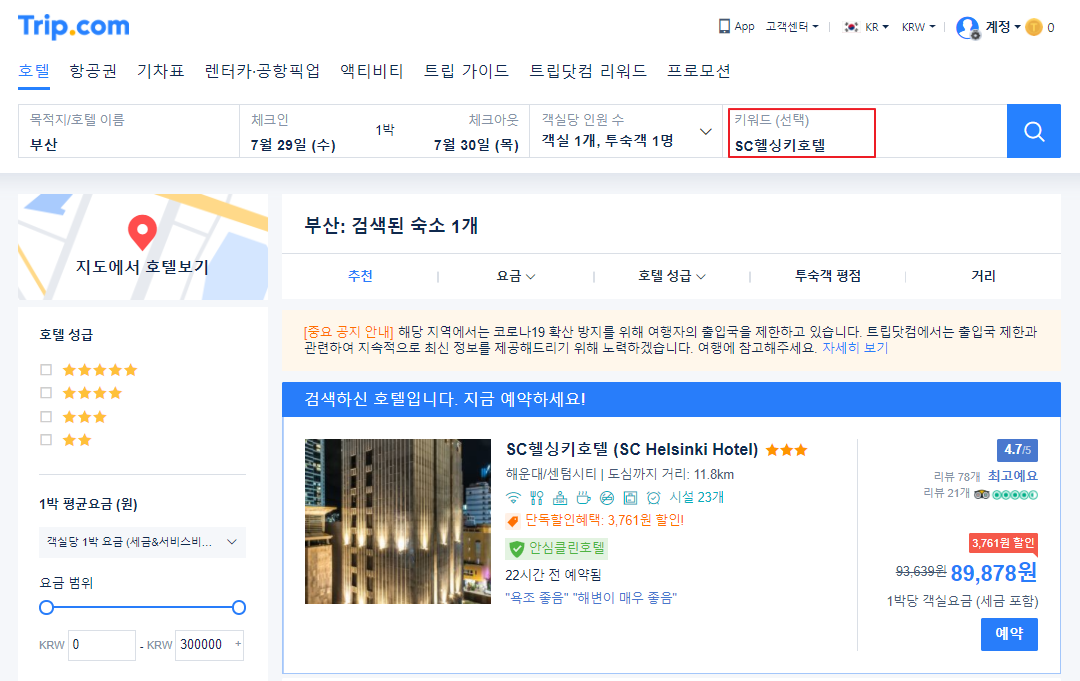Sort results by 투숙객 평점
Screen dimensions: 1080x681
click(828, 276)
